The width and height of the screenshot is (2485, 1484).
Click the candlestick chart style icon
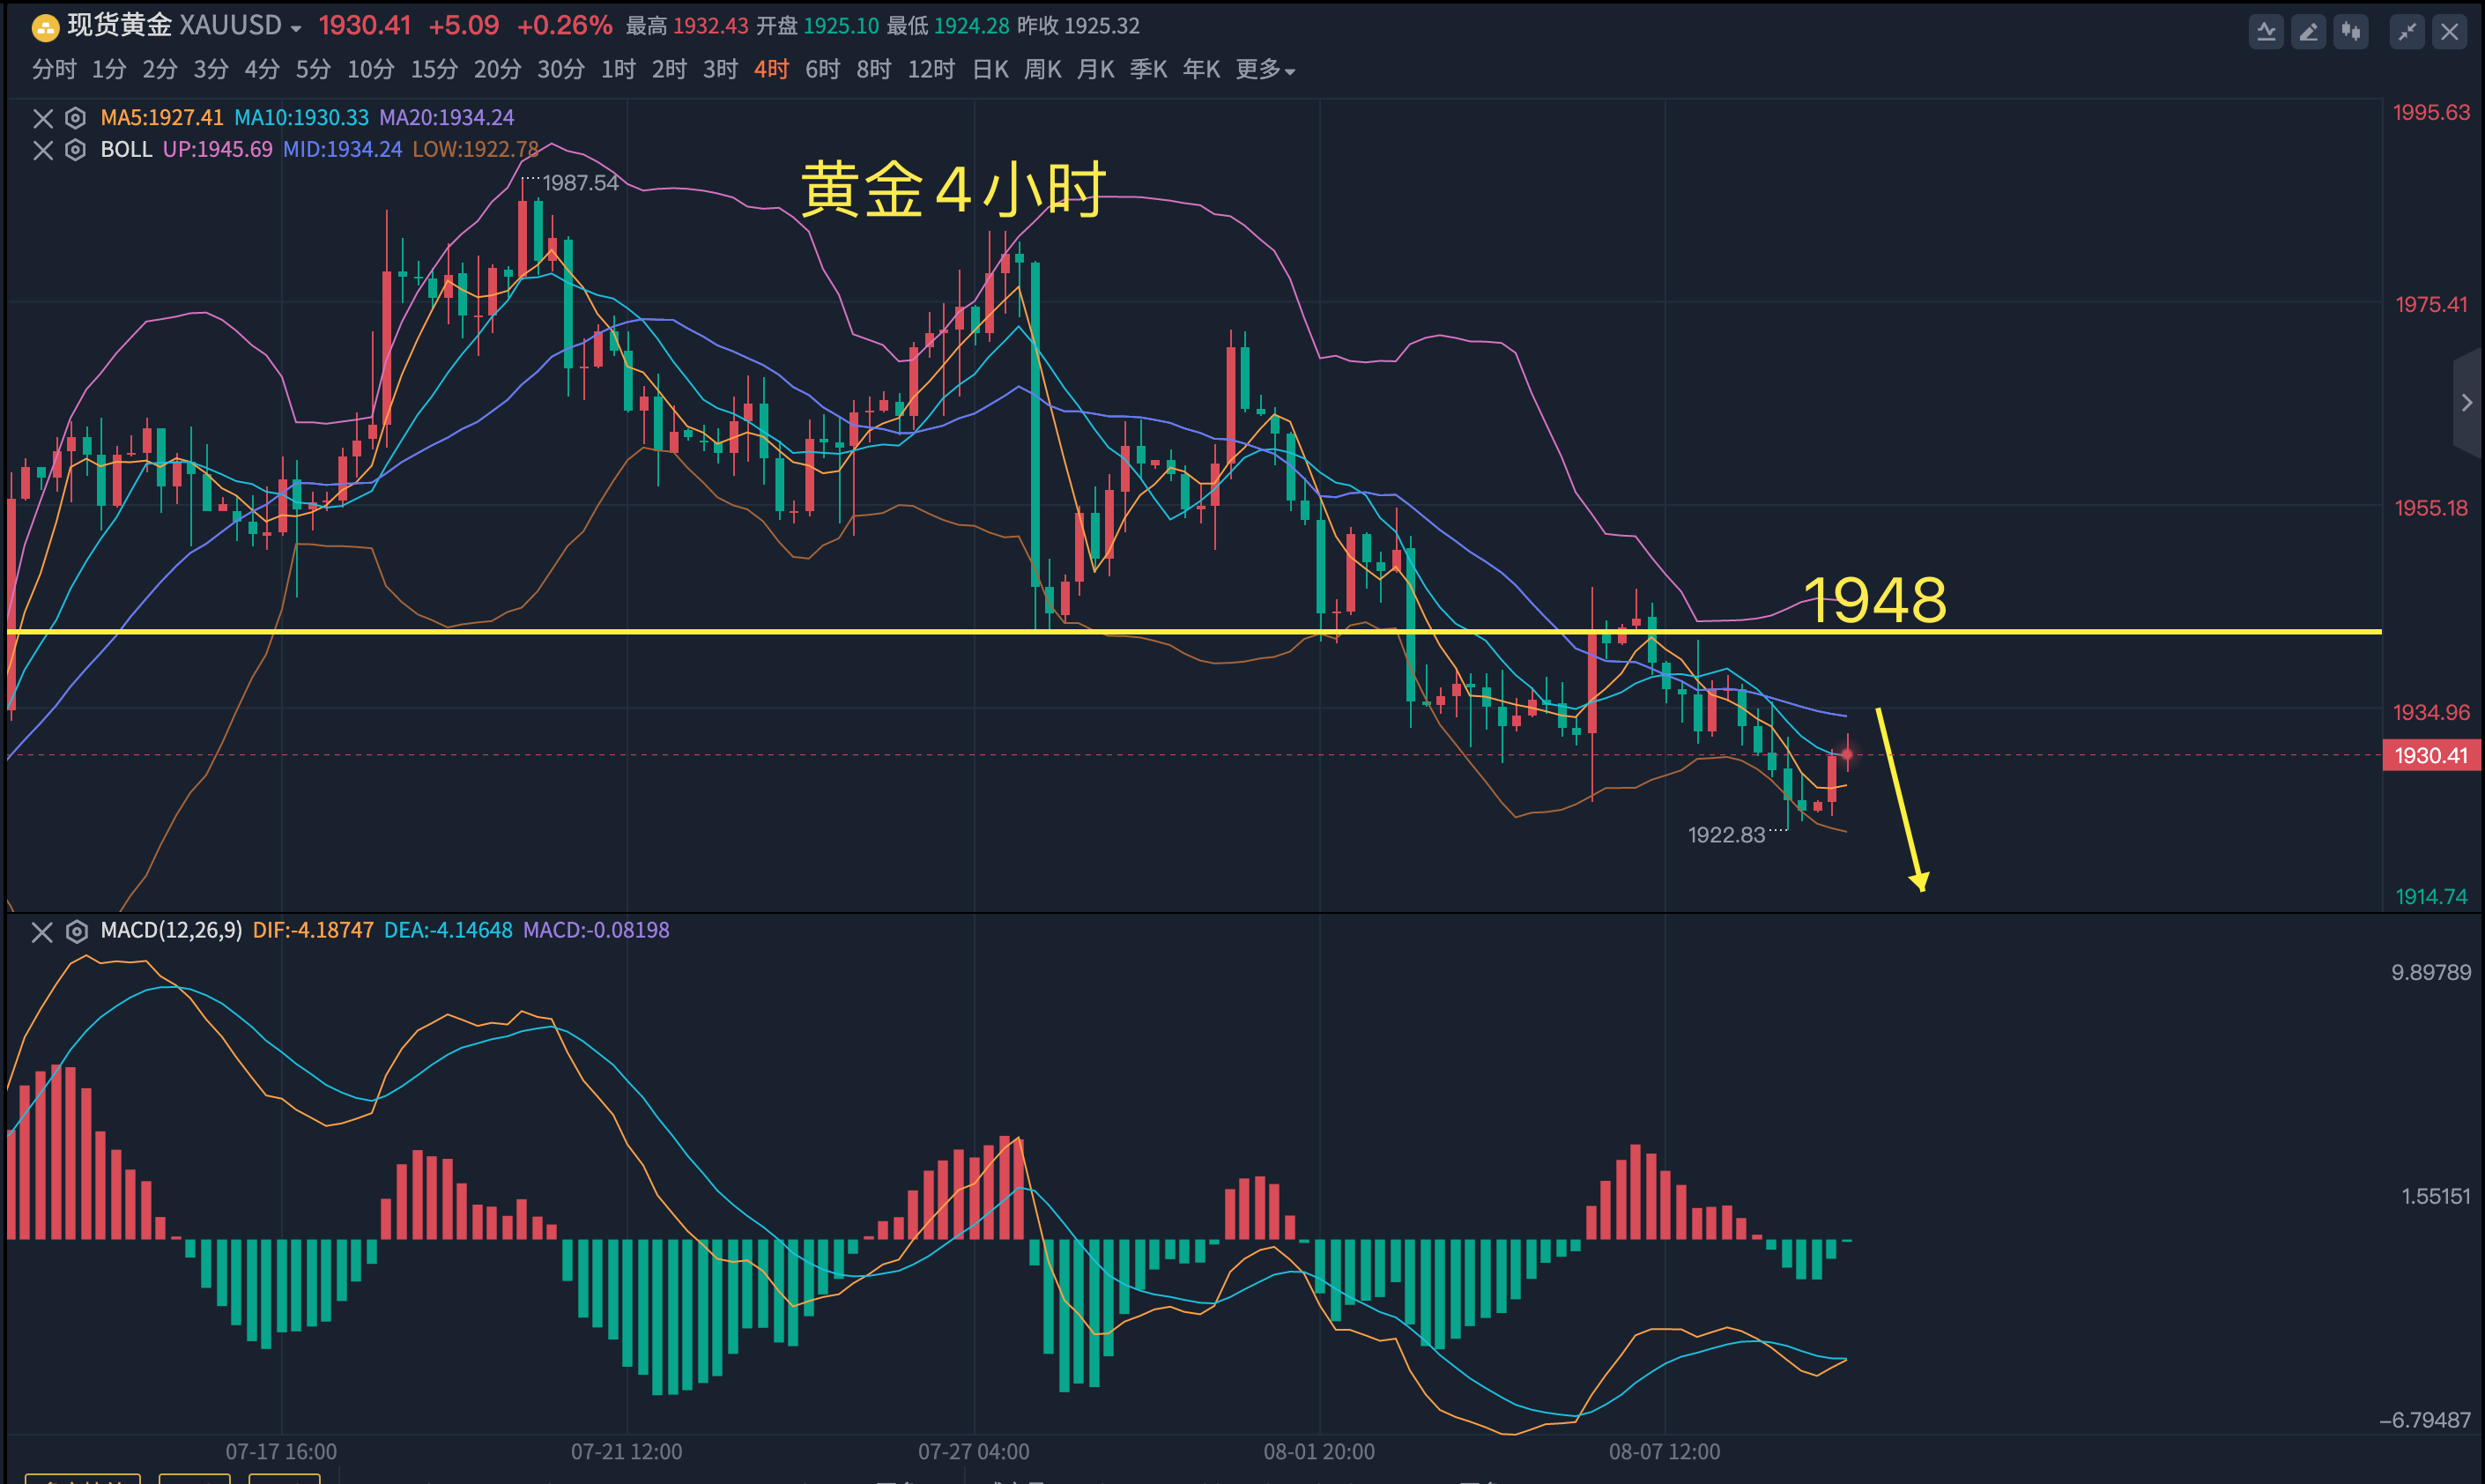tap(2351, 32)
